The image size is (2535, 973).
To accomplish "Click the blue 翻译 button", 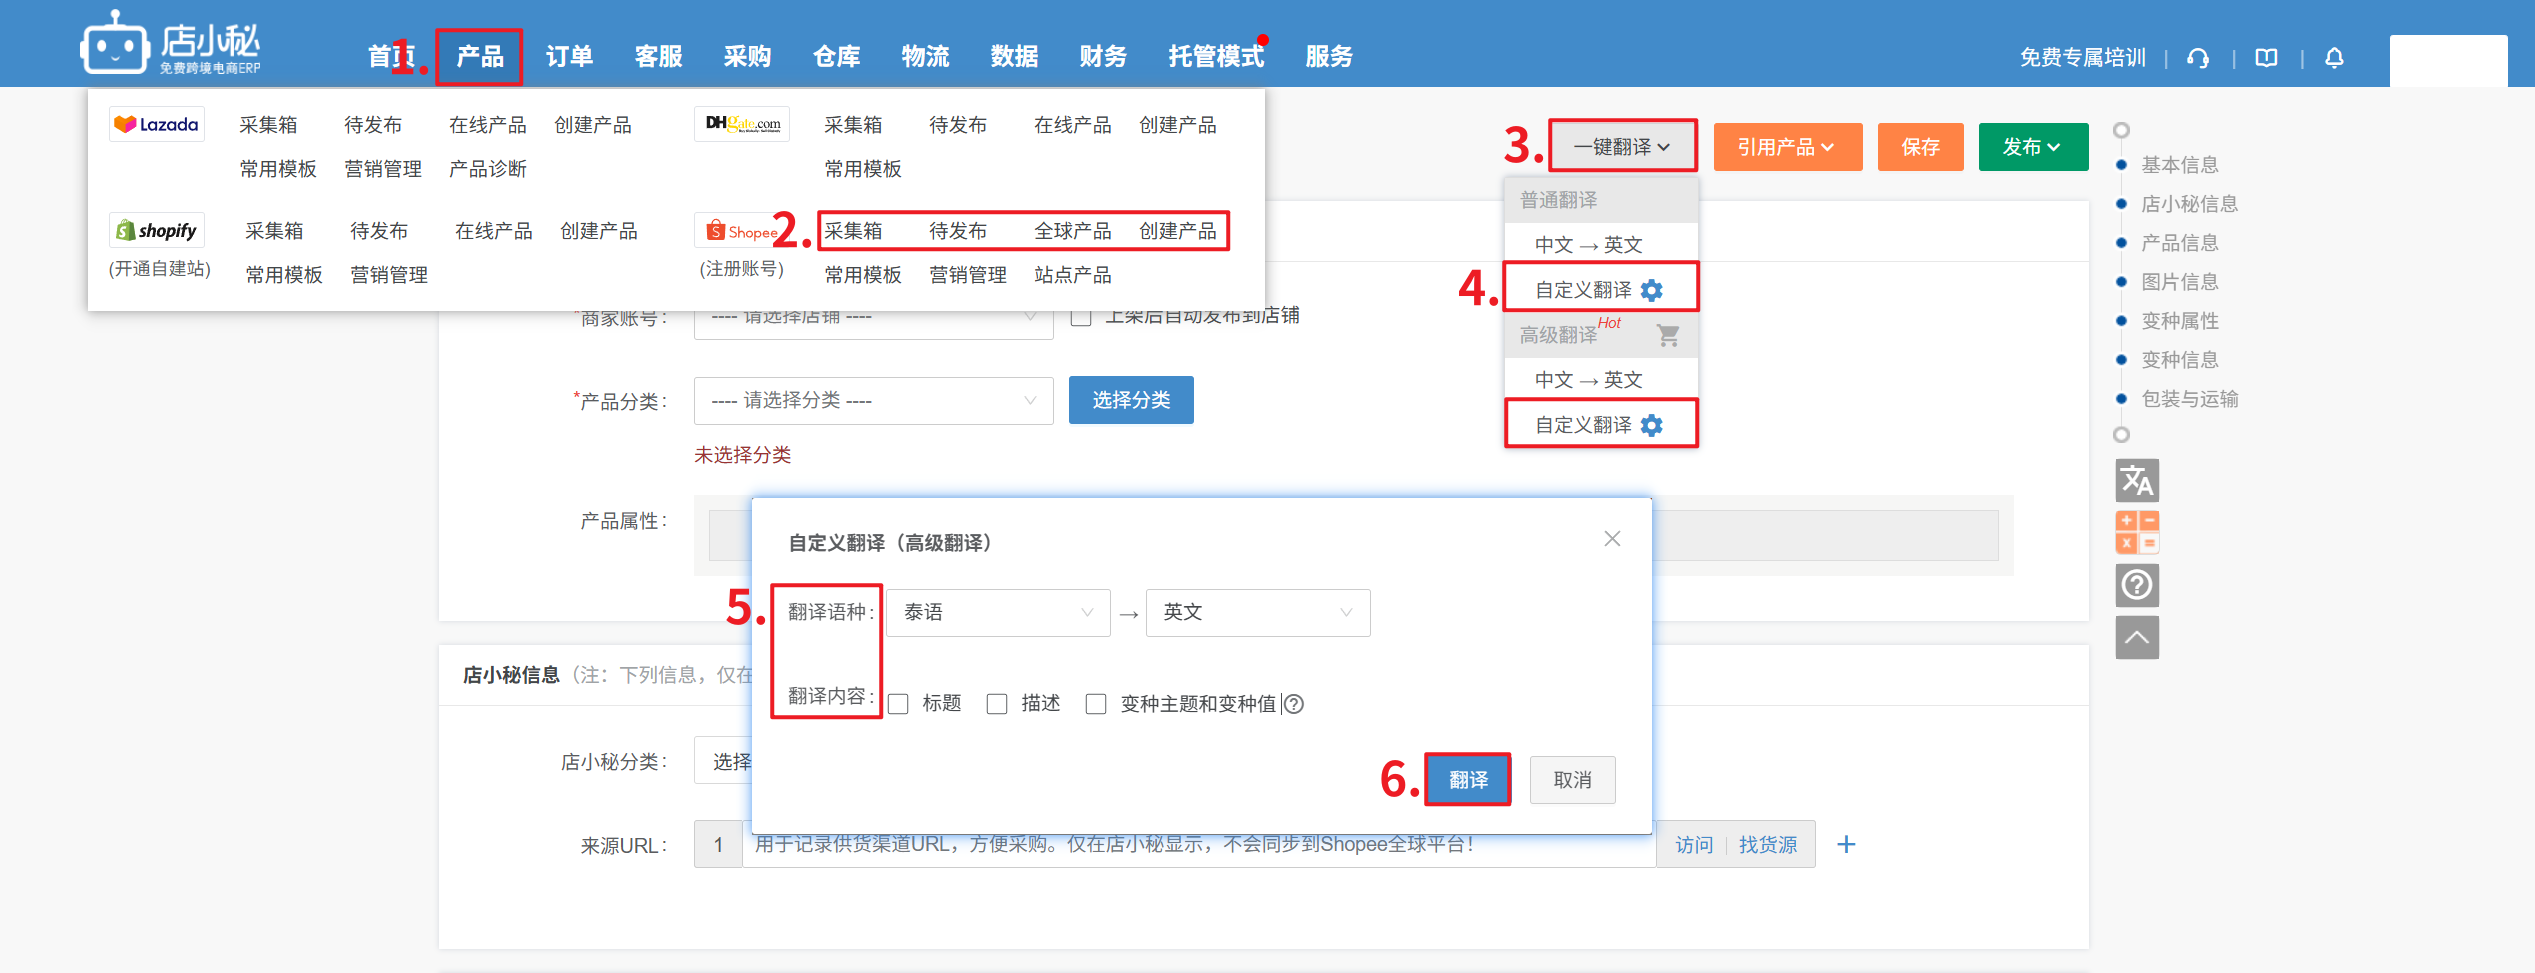I will (1467, 780).
